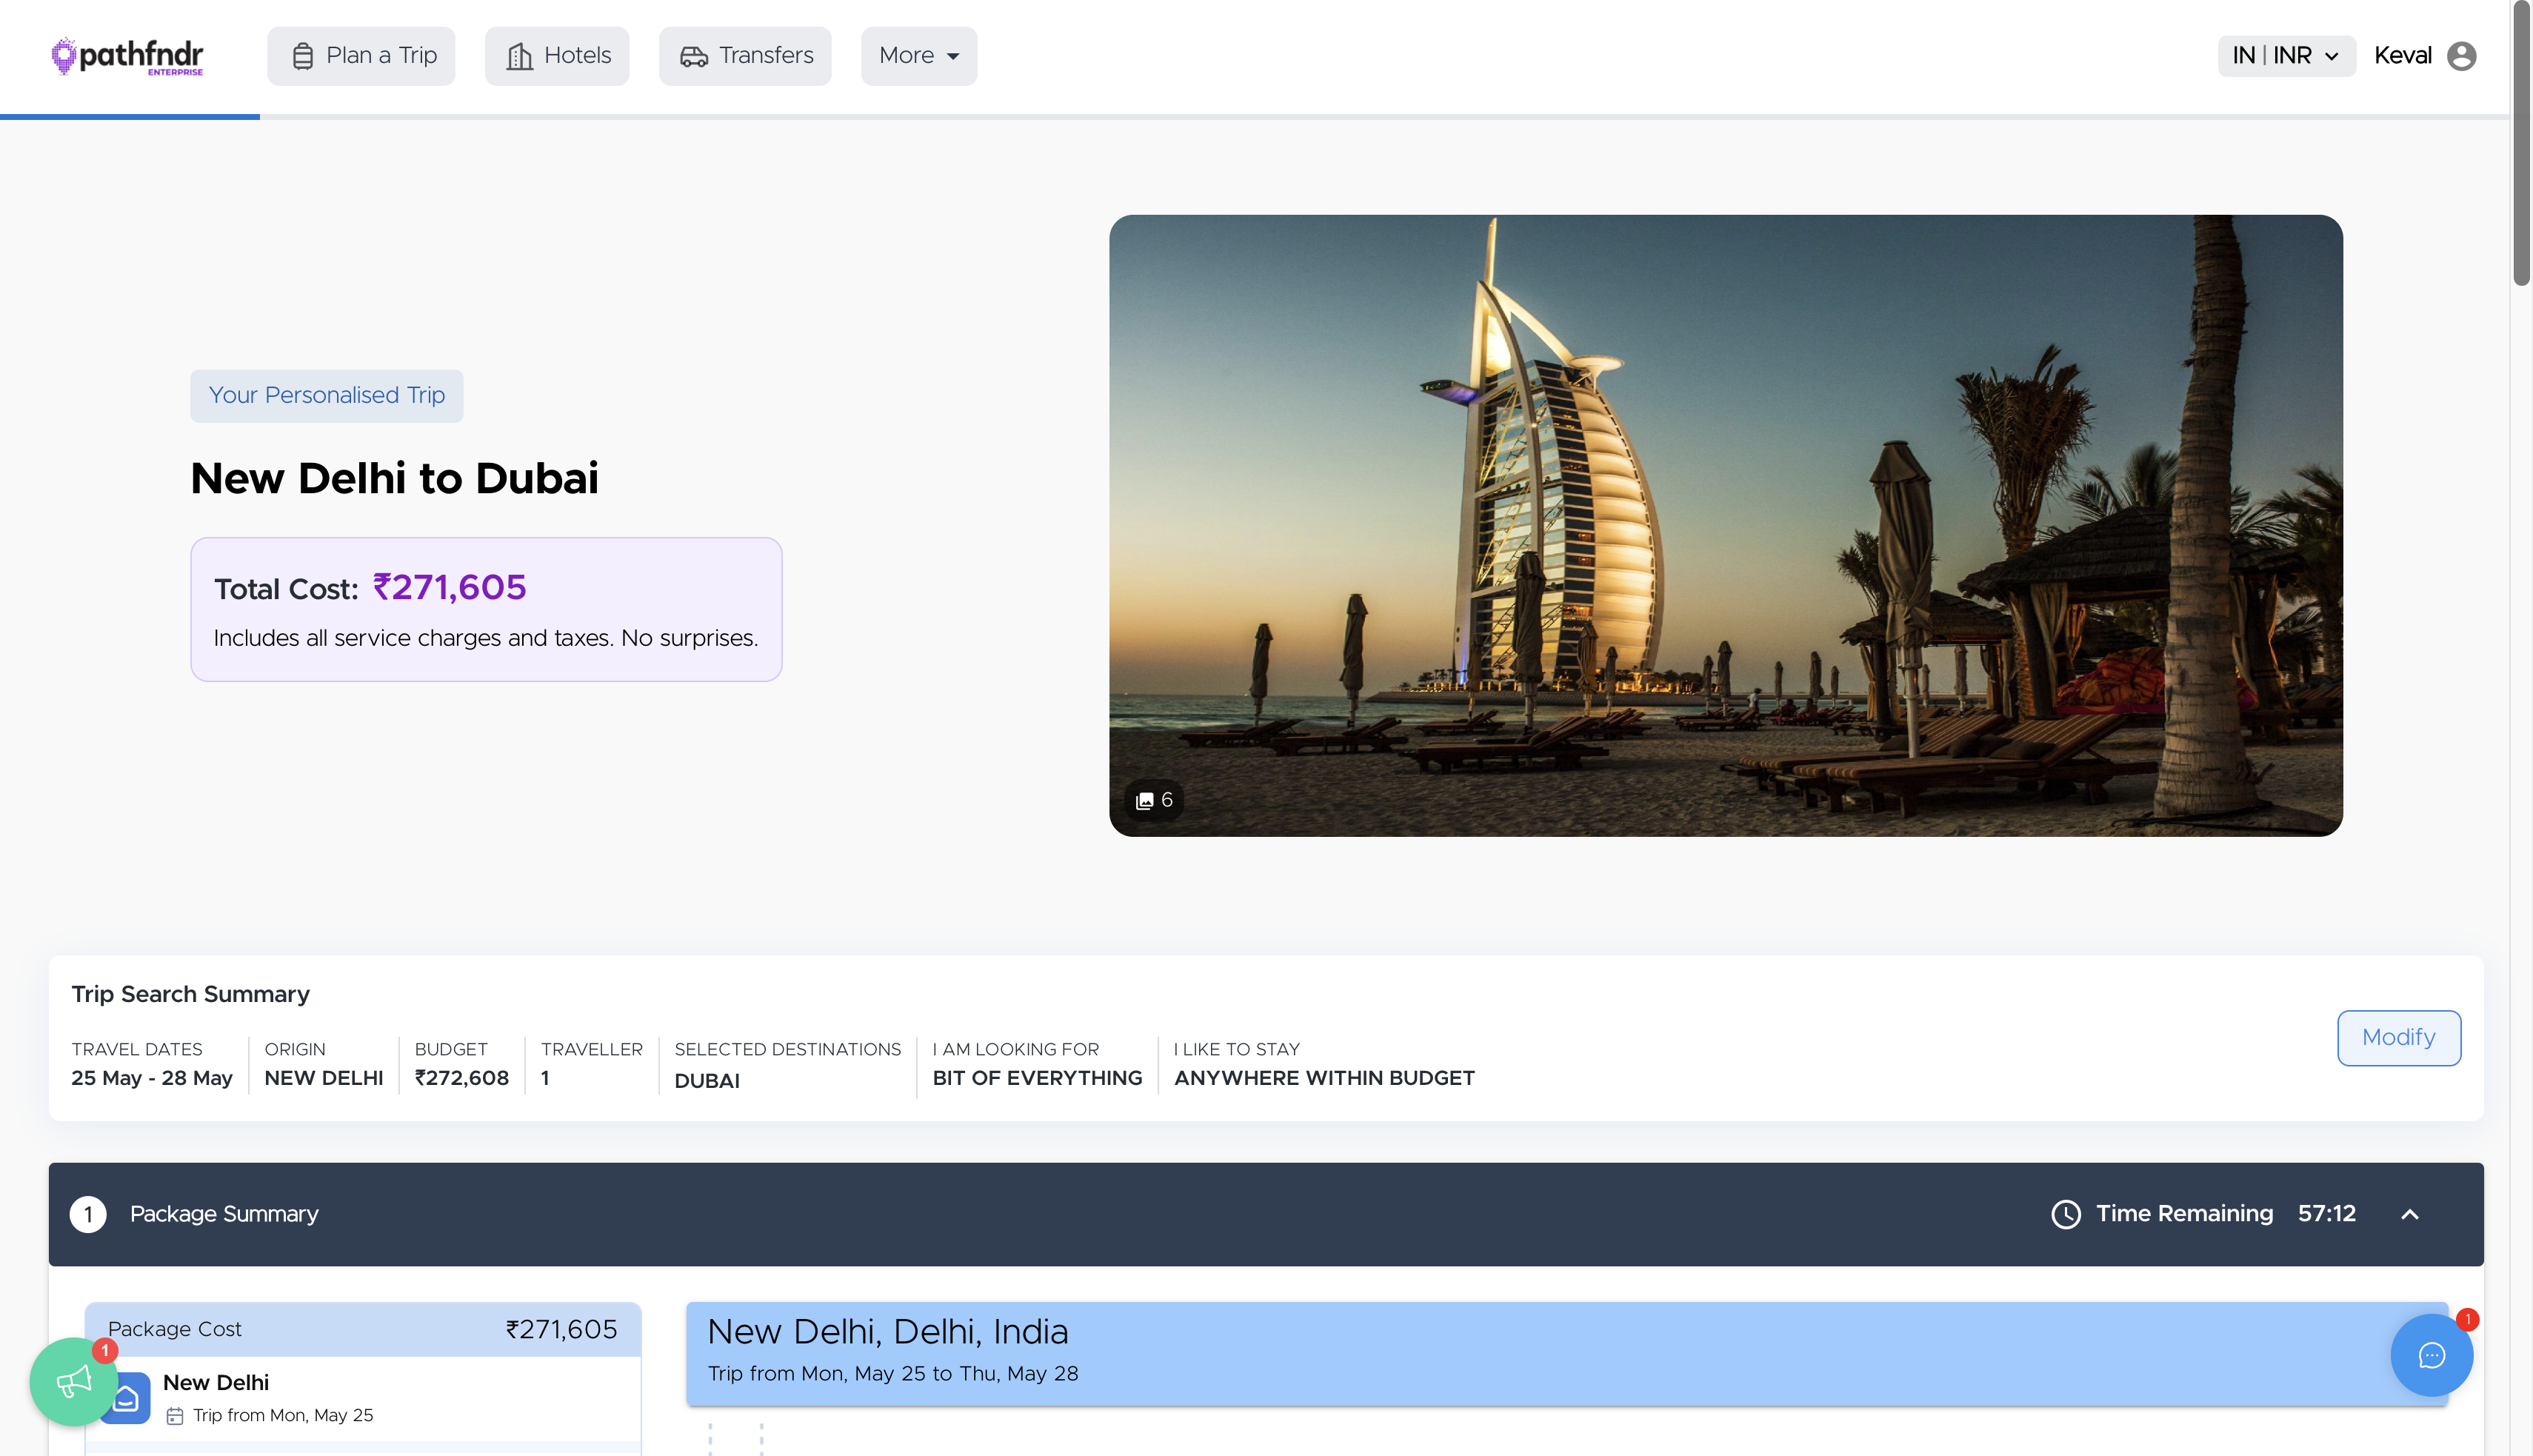
Task: Click the New Delhi, Delhi, India header
Action: click(1567, 1353)
